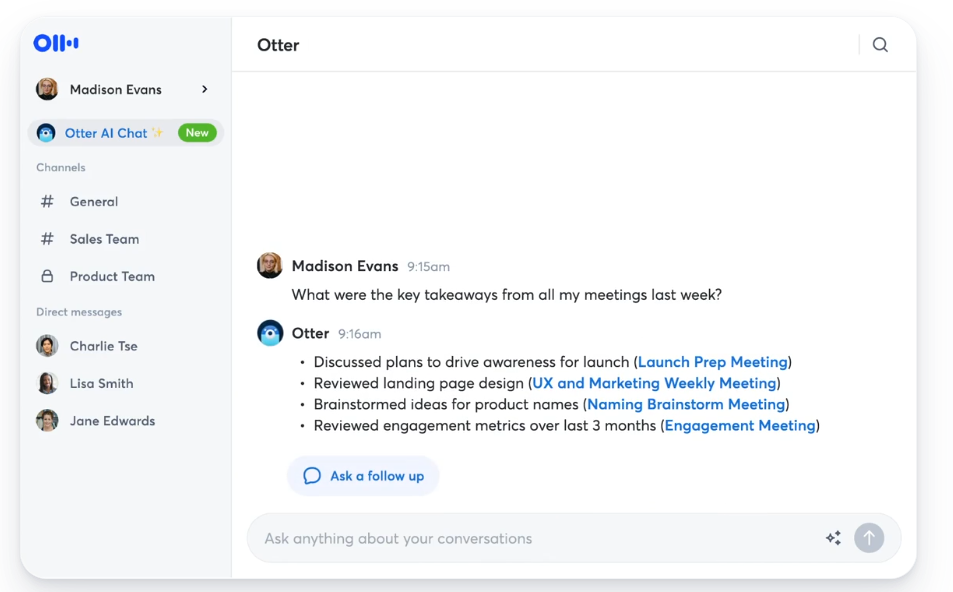Click Madison Evans sender name in chat
The width and height of the screenshot is (953, 592).
click(x=345, y=266)
